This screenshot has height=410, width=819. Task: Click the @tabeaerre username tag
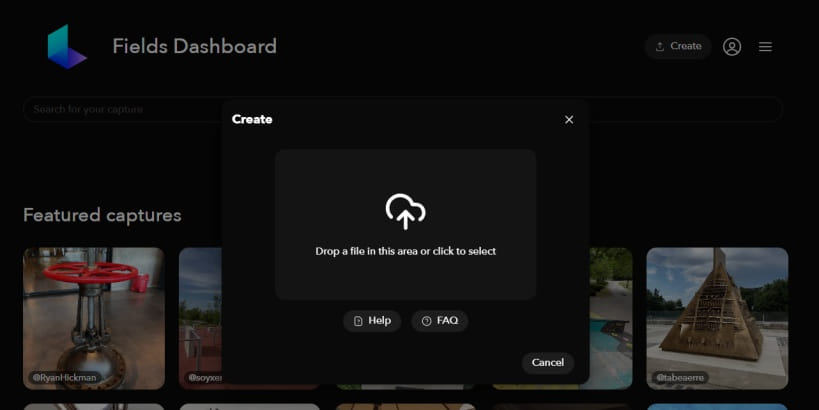[680, 377]
